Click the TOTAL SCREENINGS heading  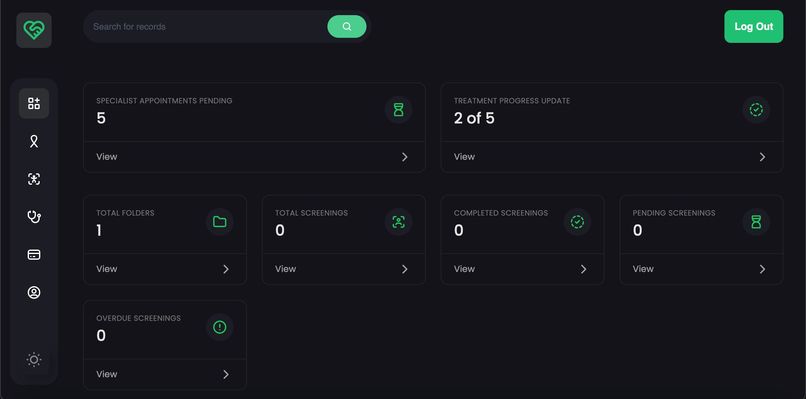(x=312, y=213)
